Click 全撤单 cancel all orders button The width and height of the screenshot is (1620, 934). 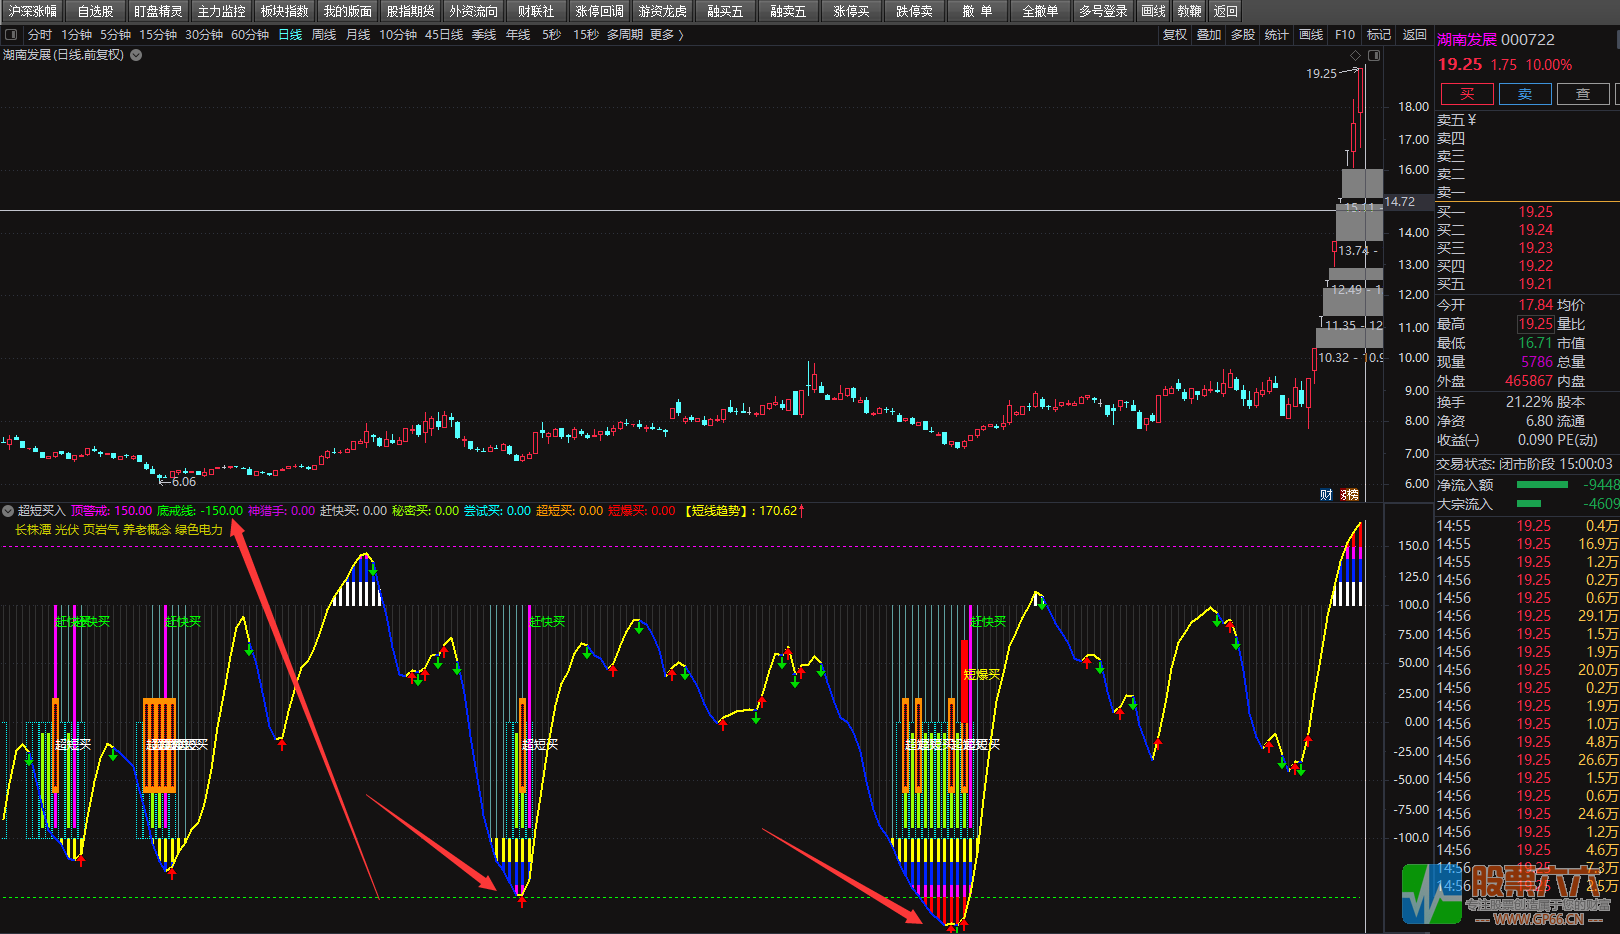click(x=1041, y=11)
